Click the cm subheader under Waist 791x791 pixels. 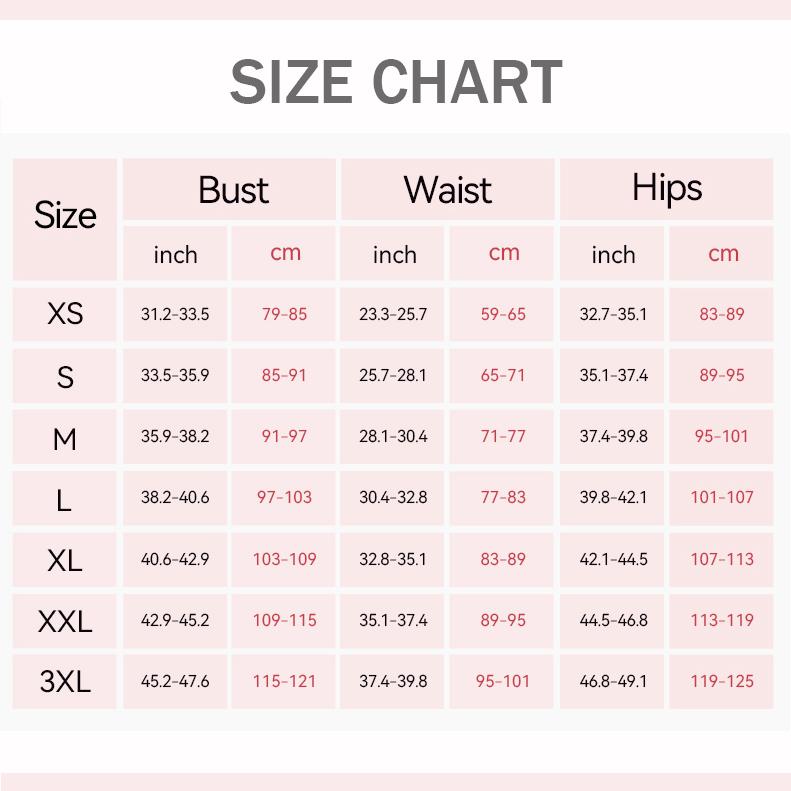[x=504, y=253]
